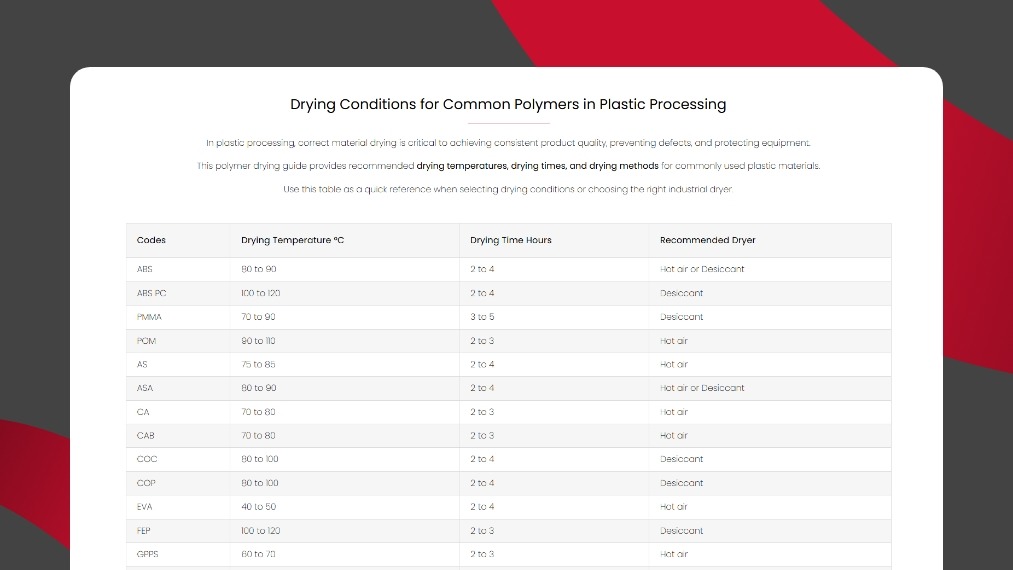
Task: Click the 'Drying Conditions for Common Polymers' heading
Action: click(x=508, y=104)
